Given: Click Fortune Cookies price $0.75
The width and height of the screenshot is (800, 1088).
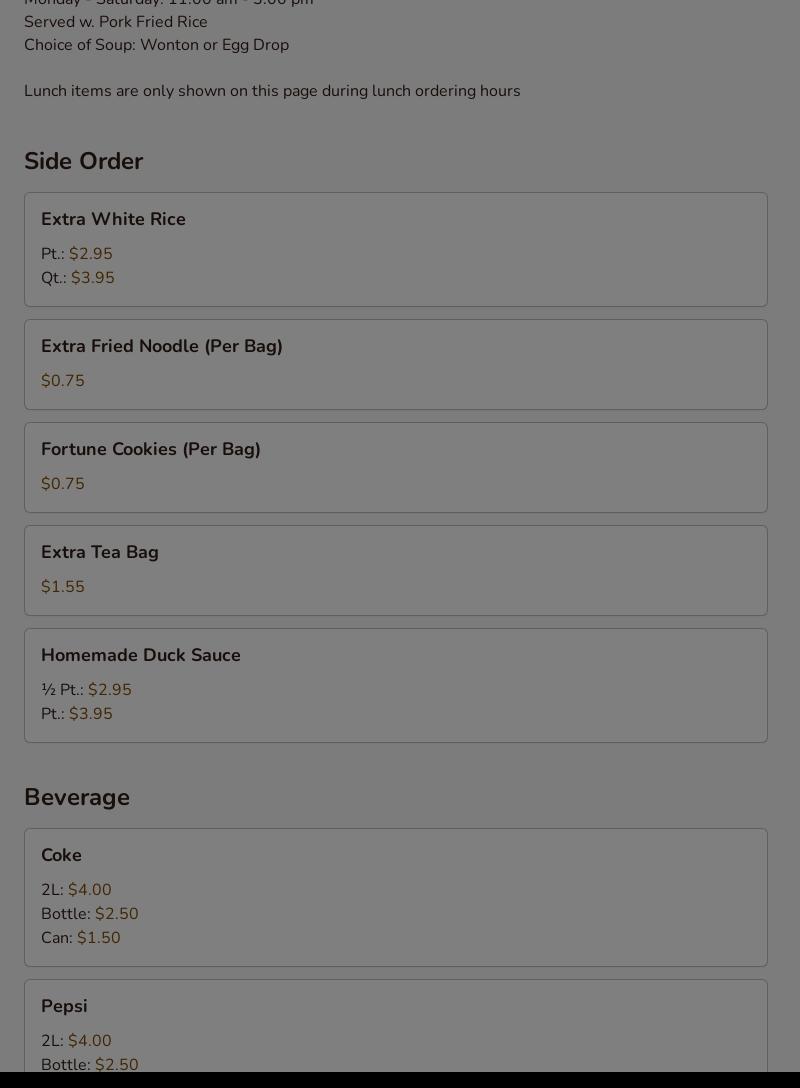Looking at the screenshot, I should point(63,484).
